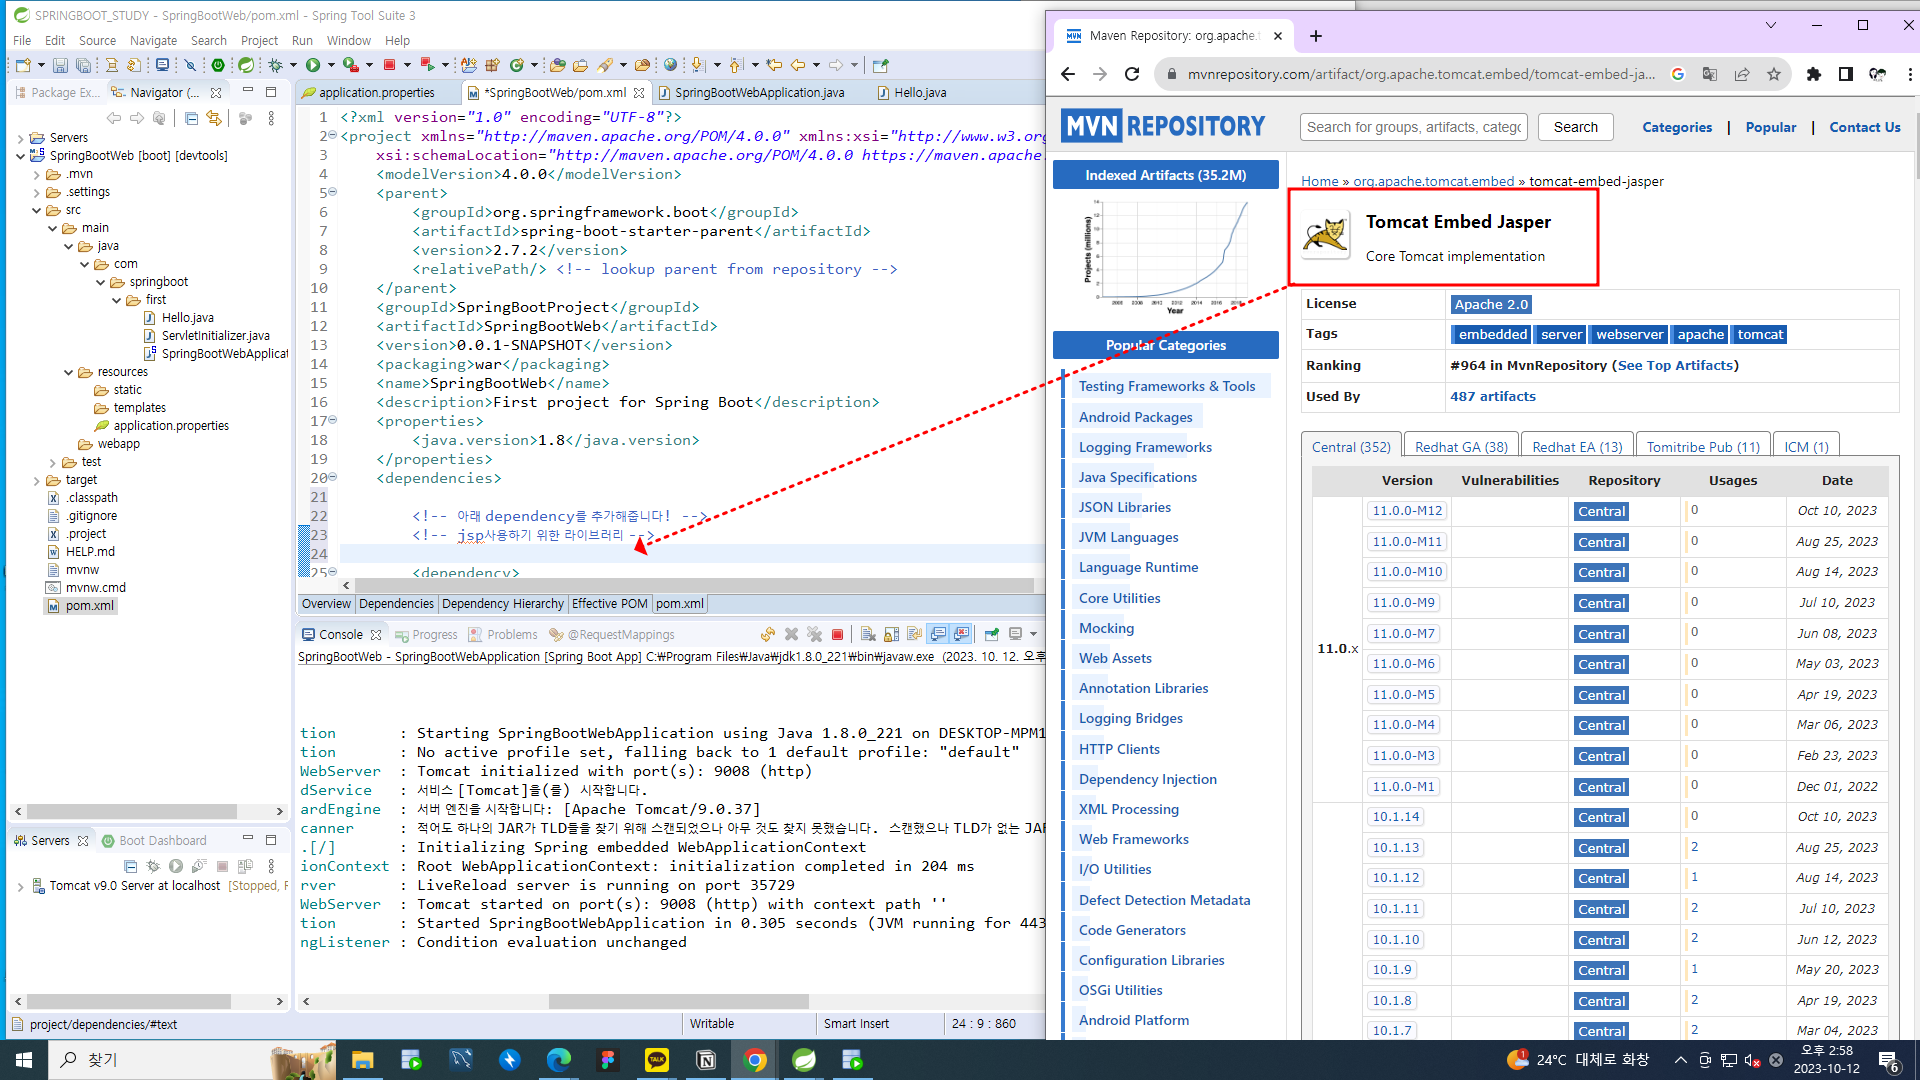Collapse the SpringBootWeb project tree node
Viewport: 1920px width, 1080px height.
click(x=20, y=156)
